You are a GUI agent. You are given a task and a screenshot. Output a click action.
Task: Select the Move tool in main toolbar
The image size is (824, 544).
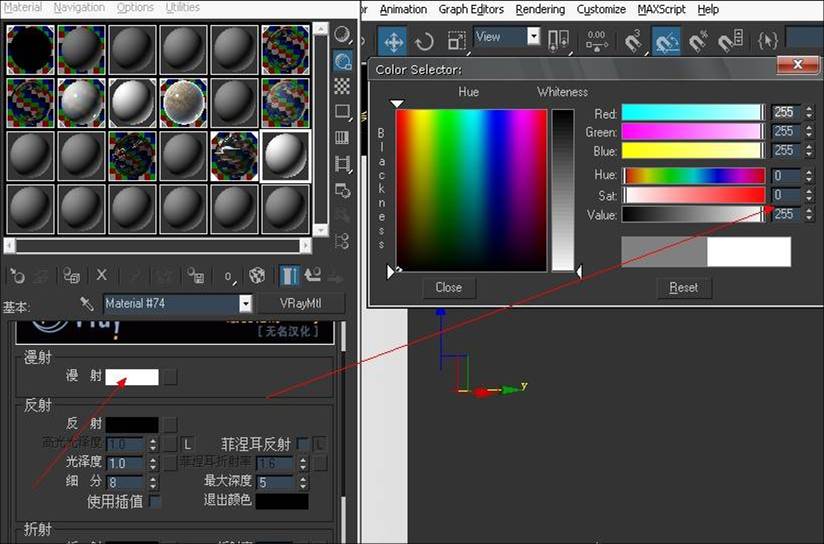coord(393,40)
